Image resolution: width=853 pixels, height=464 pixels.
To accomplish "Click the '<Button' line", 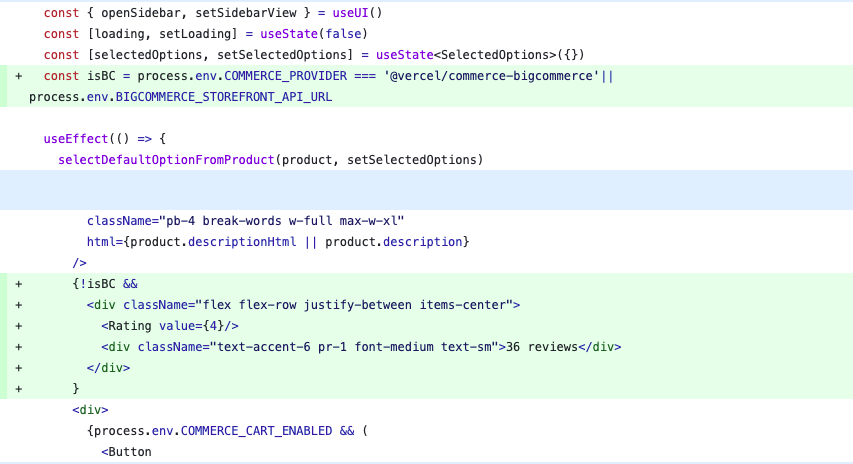I will [x=126, y=452].
